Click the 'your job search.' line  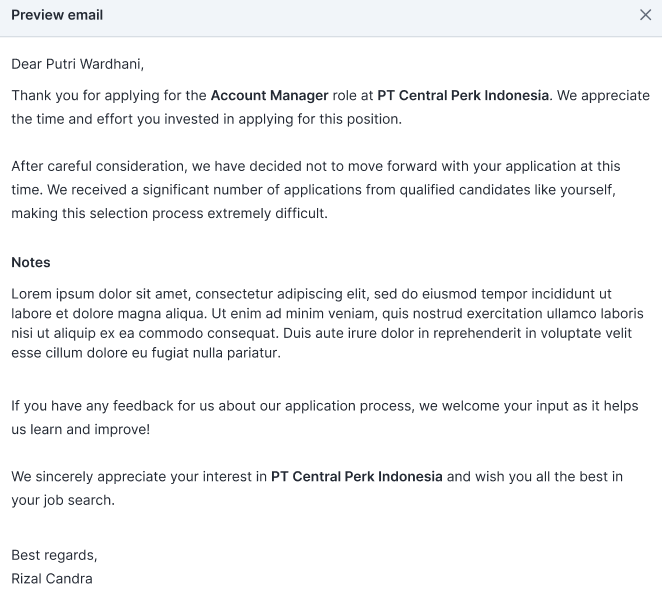[x=63, y=499]
